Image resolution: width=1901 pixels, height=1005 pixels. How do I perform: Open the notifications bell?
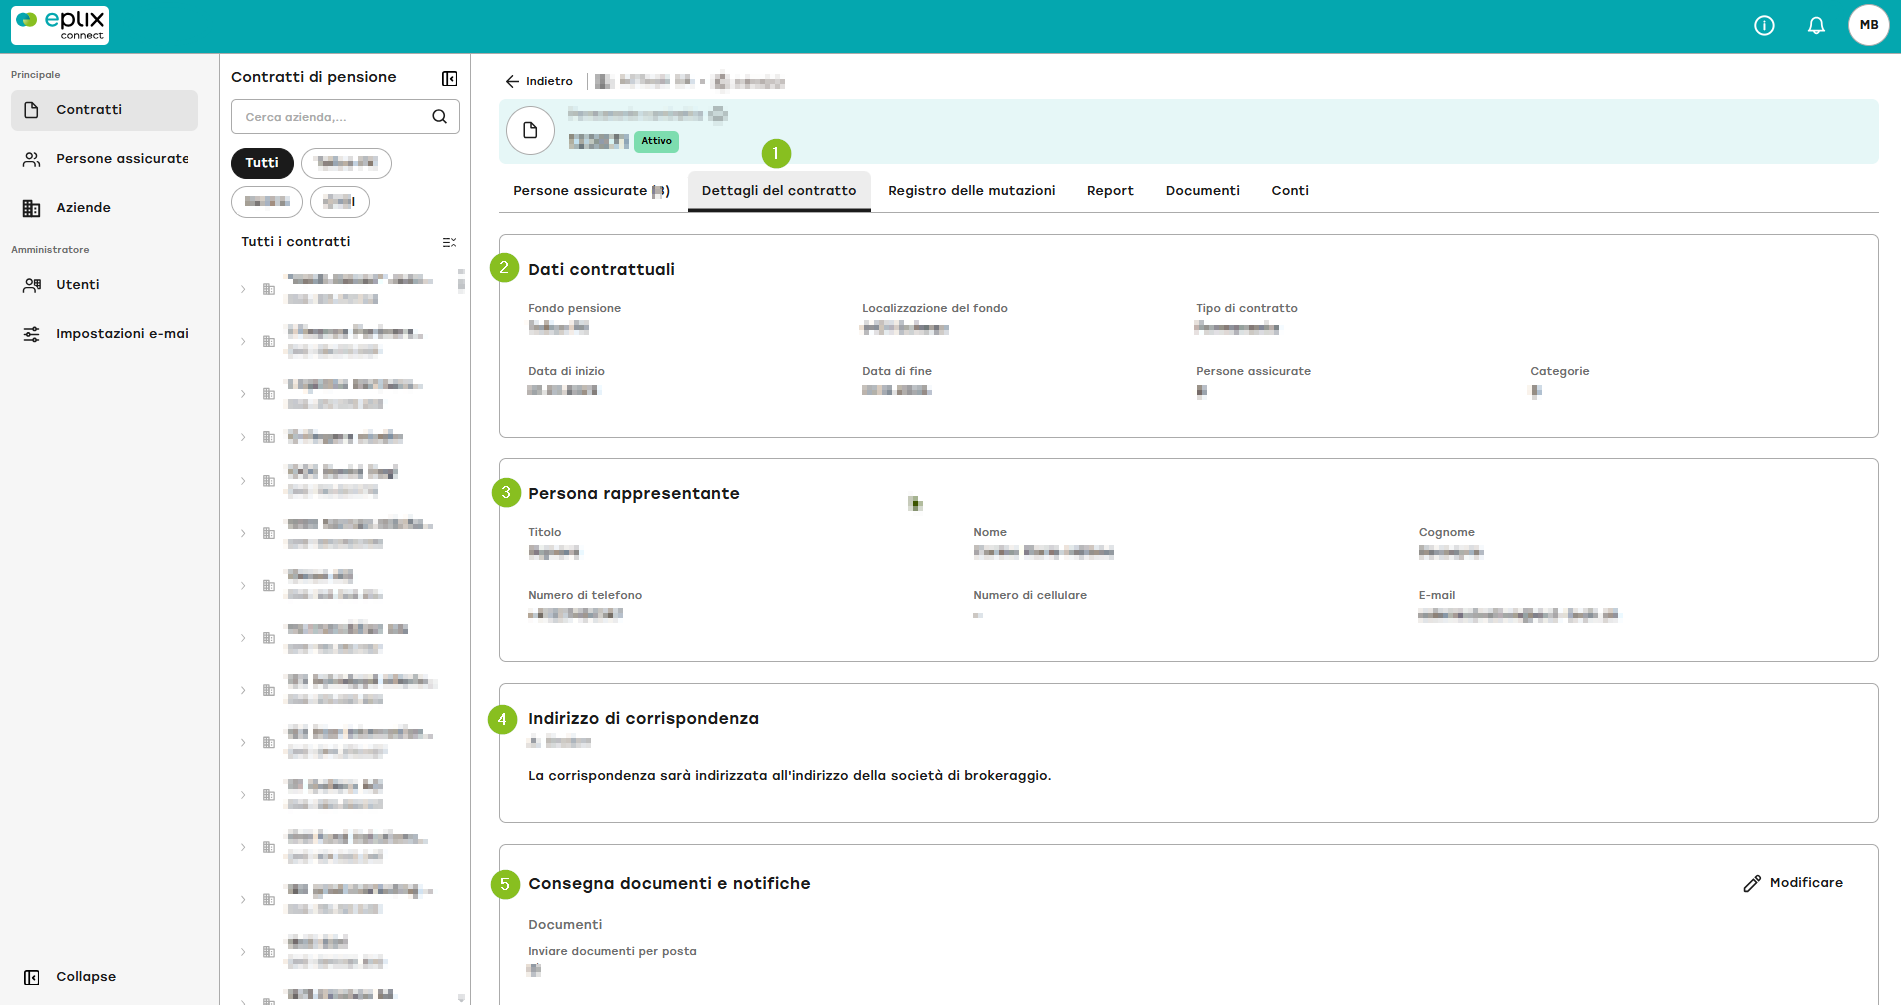(x=1816, y=26)
